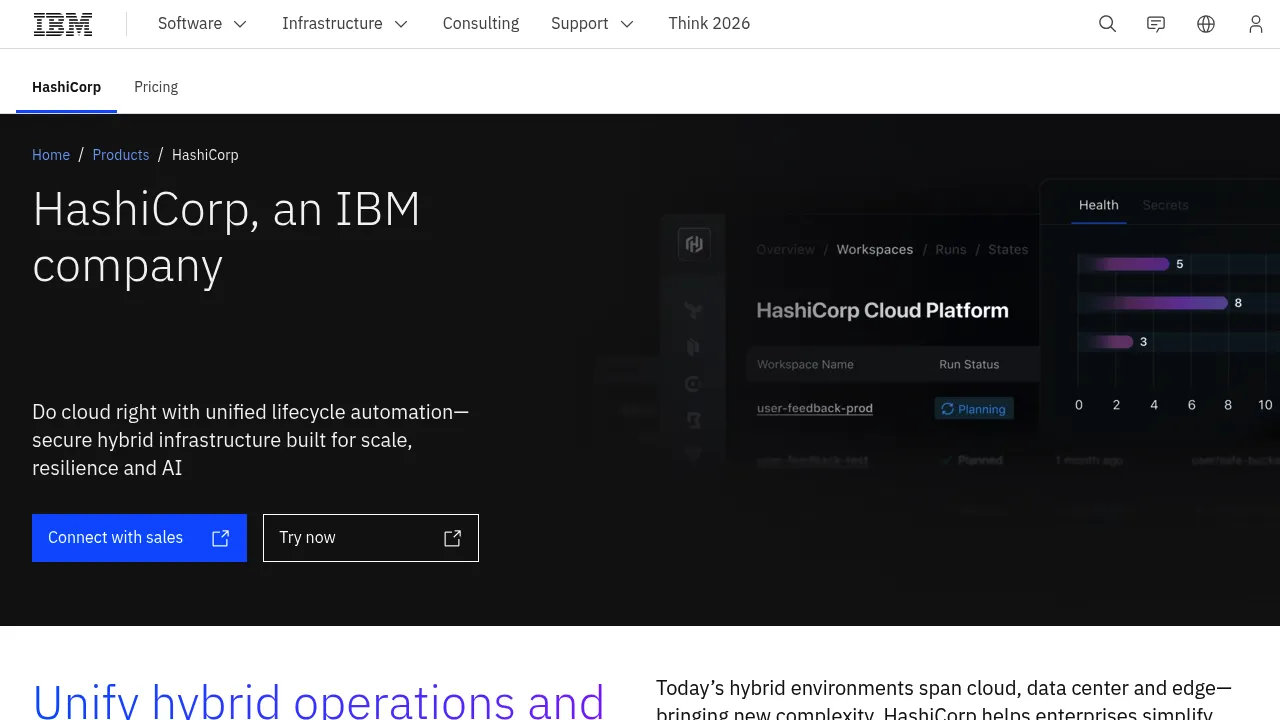This screenshot has height=720, width=1280.
Task: Click the Connect with sales button
Action: 139,538
